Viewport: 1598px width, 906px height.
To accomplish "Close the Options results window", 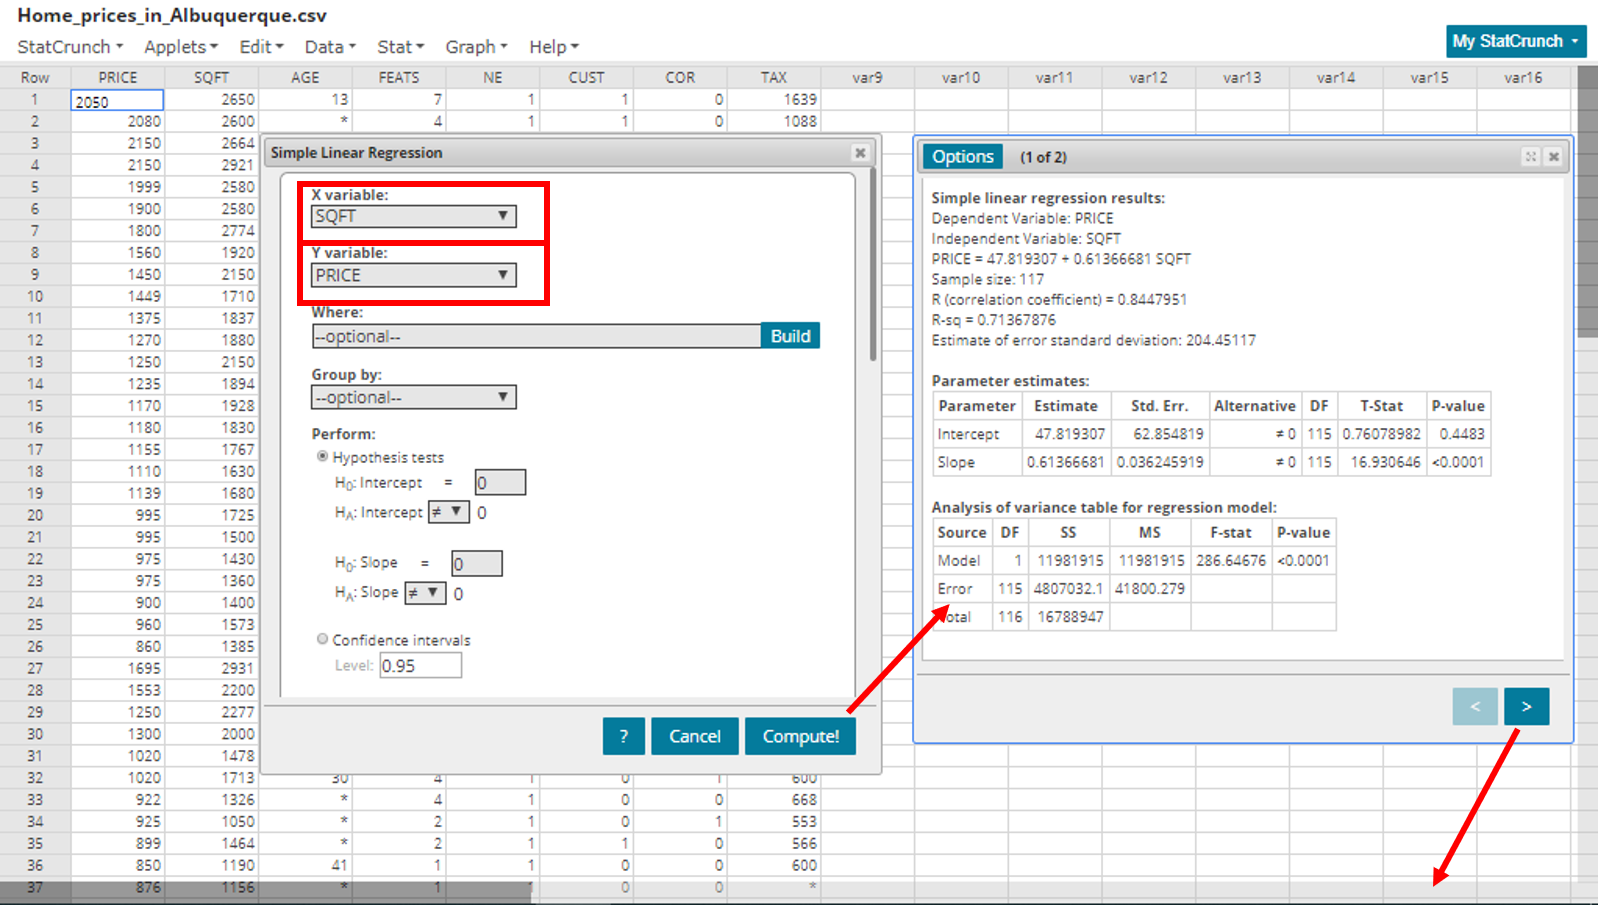I will [x=1554, y=157].
